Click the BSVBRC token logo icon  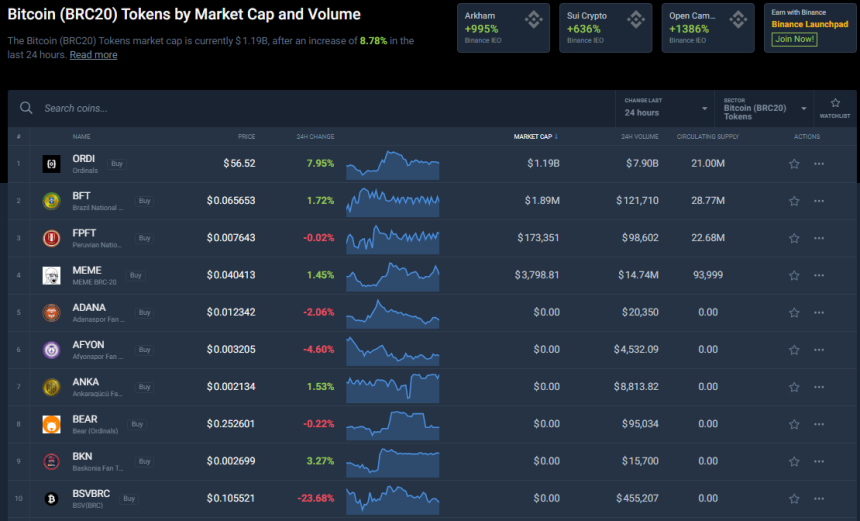point(51,498)
